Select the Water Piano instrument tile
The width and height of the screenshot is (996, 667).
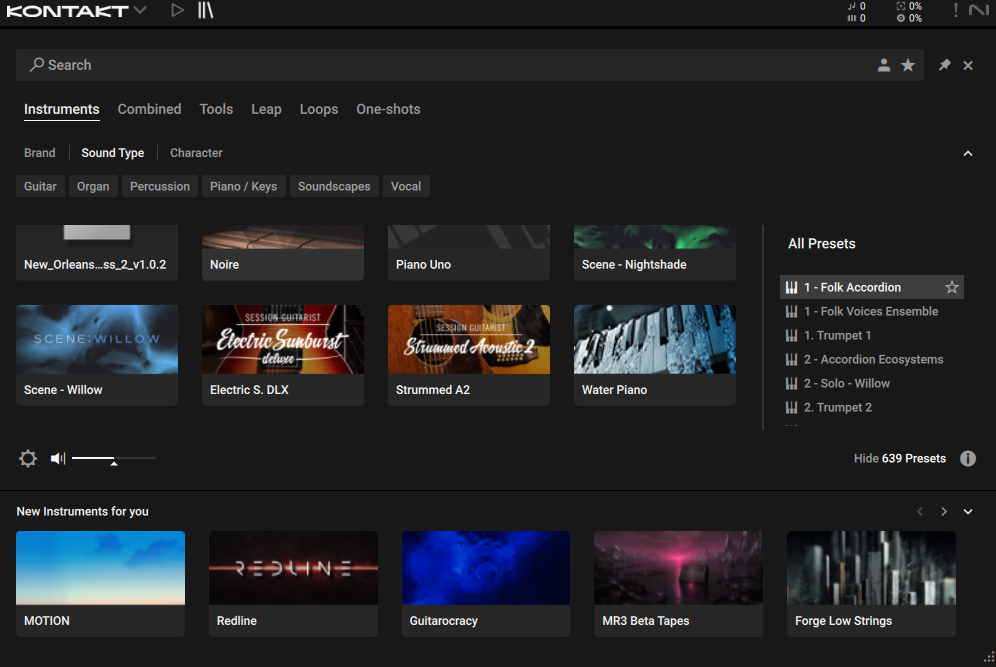pyautogui.click(x=655, y=355)
